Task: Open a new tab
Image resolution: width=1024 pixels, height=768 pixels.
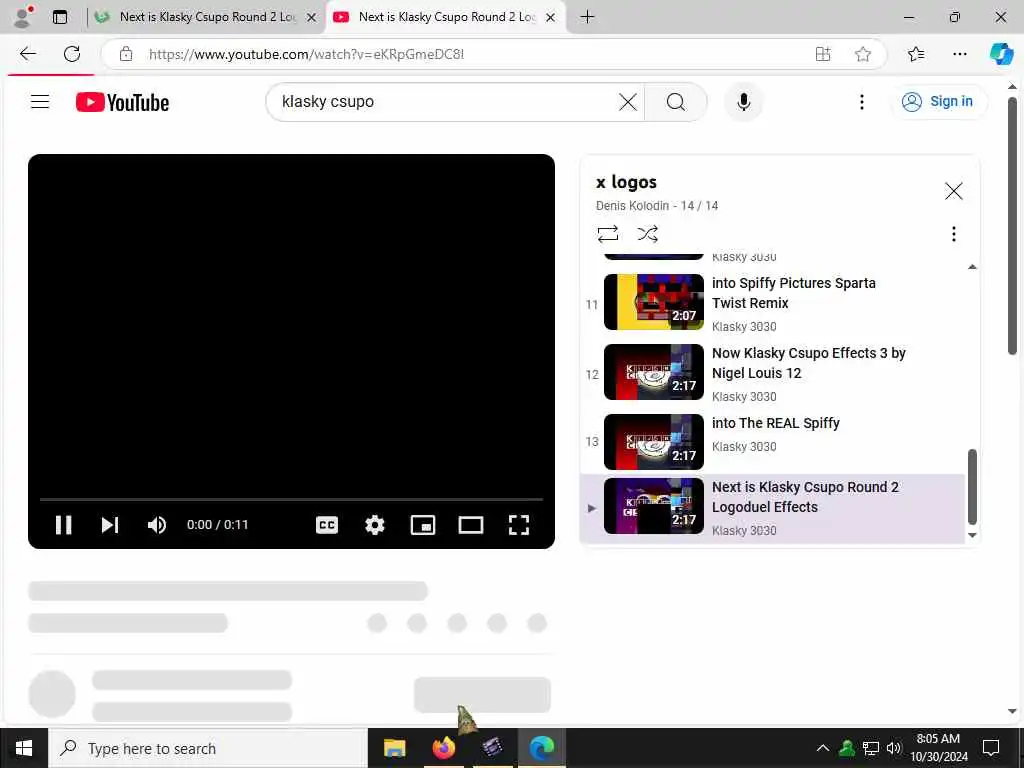Action: (587, 17)
